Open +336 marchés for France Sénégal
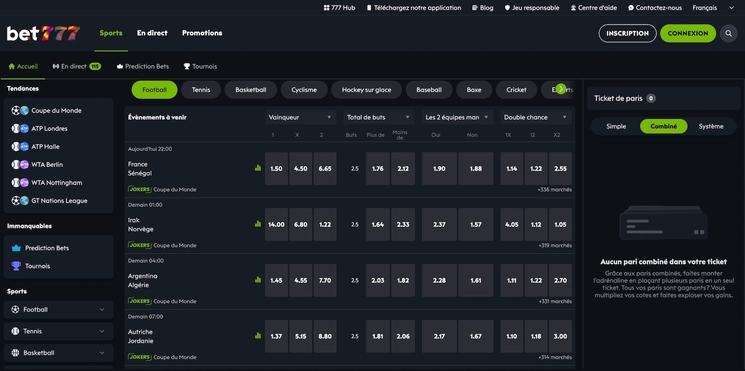The width and height of the screenshot is (745, 371). 554,190
